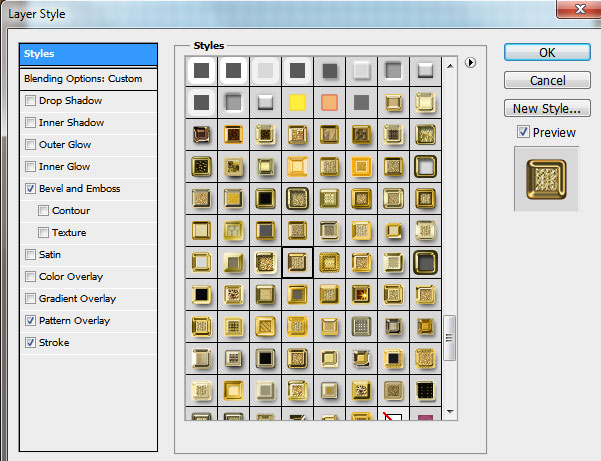Click the styles scrollbar thumb
Image resolution: width=601 pixels, height=461 pixels.
click(x=451, y=338)
